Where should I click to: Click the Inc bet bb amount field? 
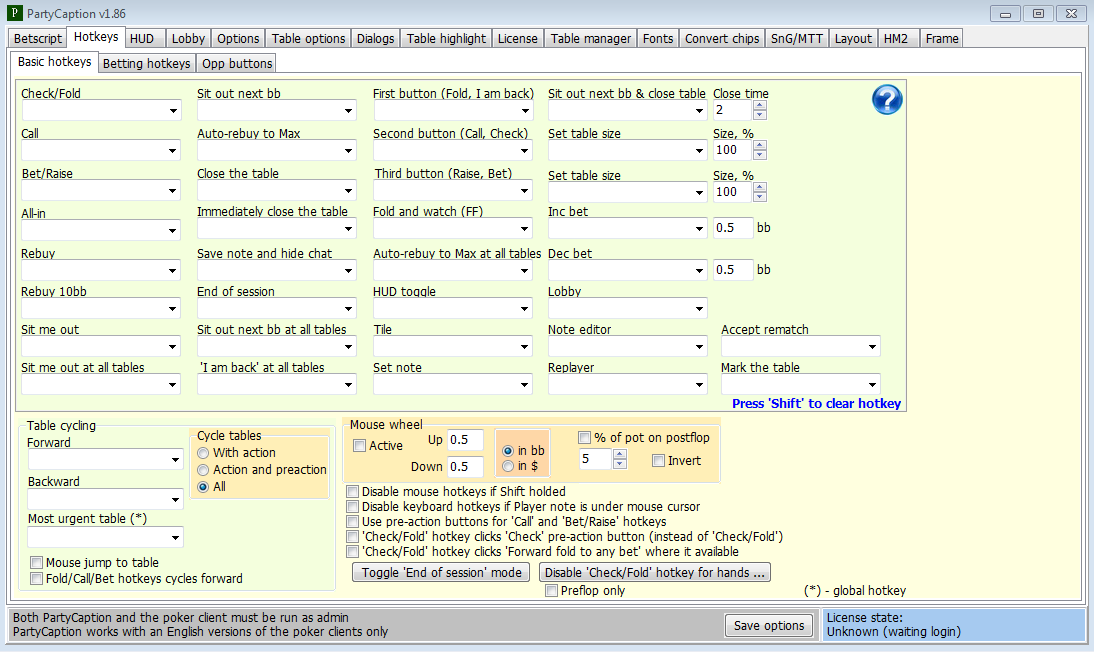[x=733, y=228]
